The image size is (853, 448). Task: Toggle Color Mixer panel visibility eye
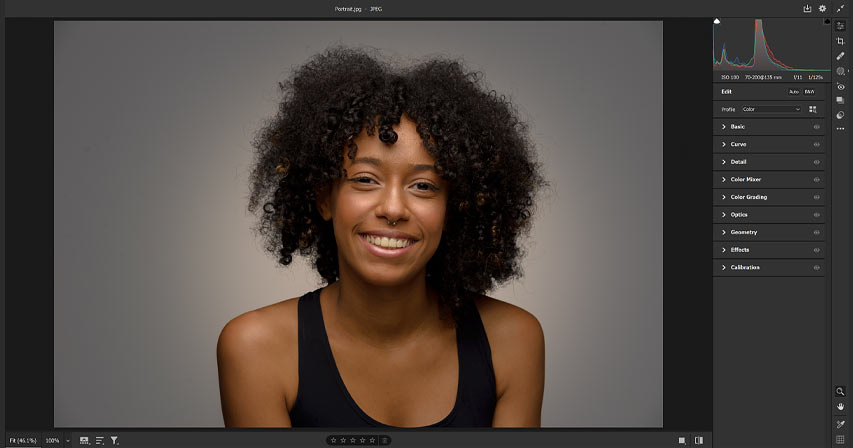coord(817,179)
